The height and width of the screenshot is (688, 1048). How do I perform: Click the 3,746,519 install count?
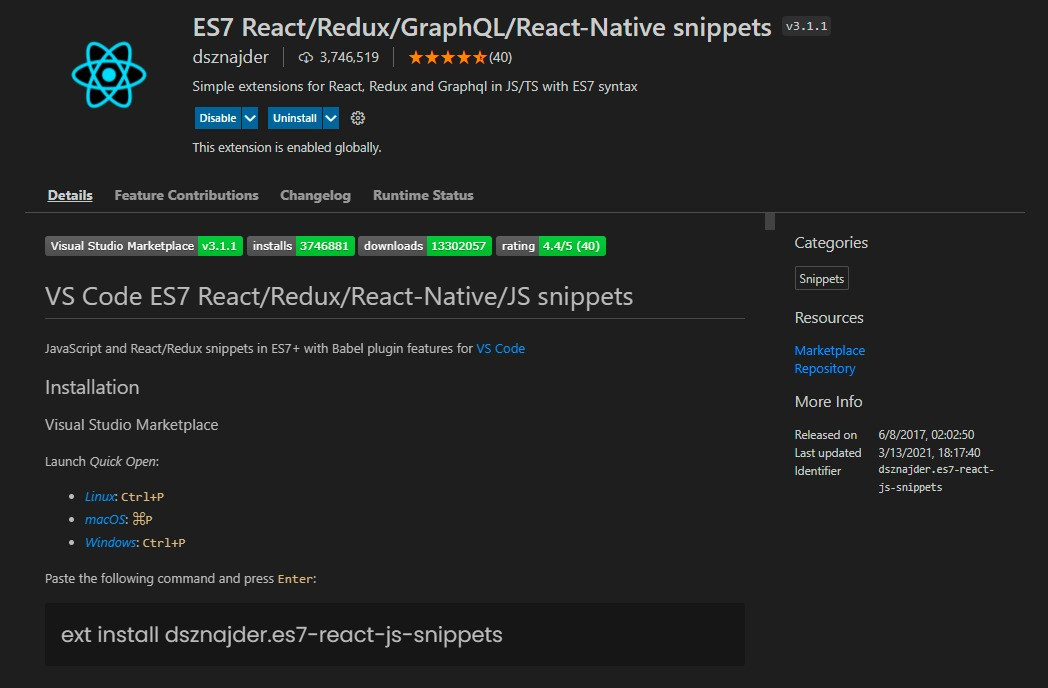coord(349,58)
